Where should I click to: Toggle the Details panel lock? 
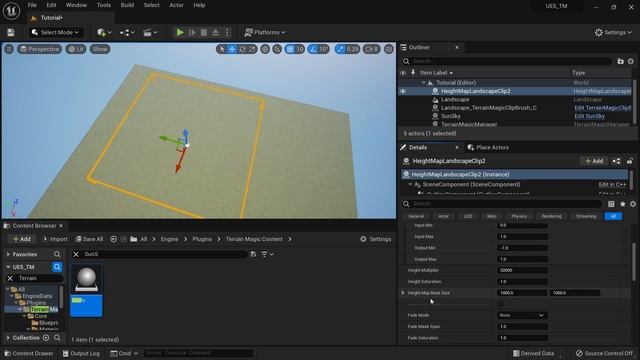pyautogui.click(x=630, y=161)
